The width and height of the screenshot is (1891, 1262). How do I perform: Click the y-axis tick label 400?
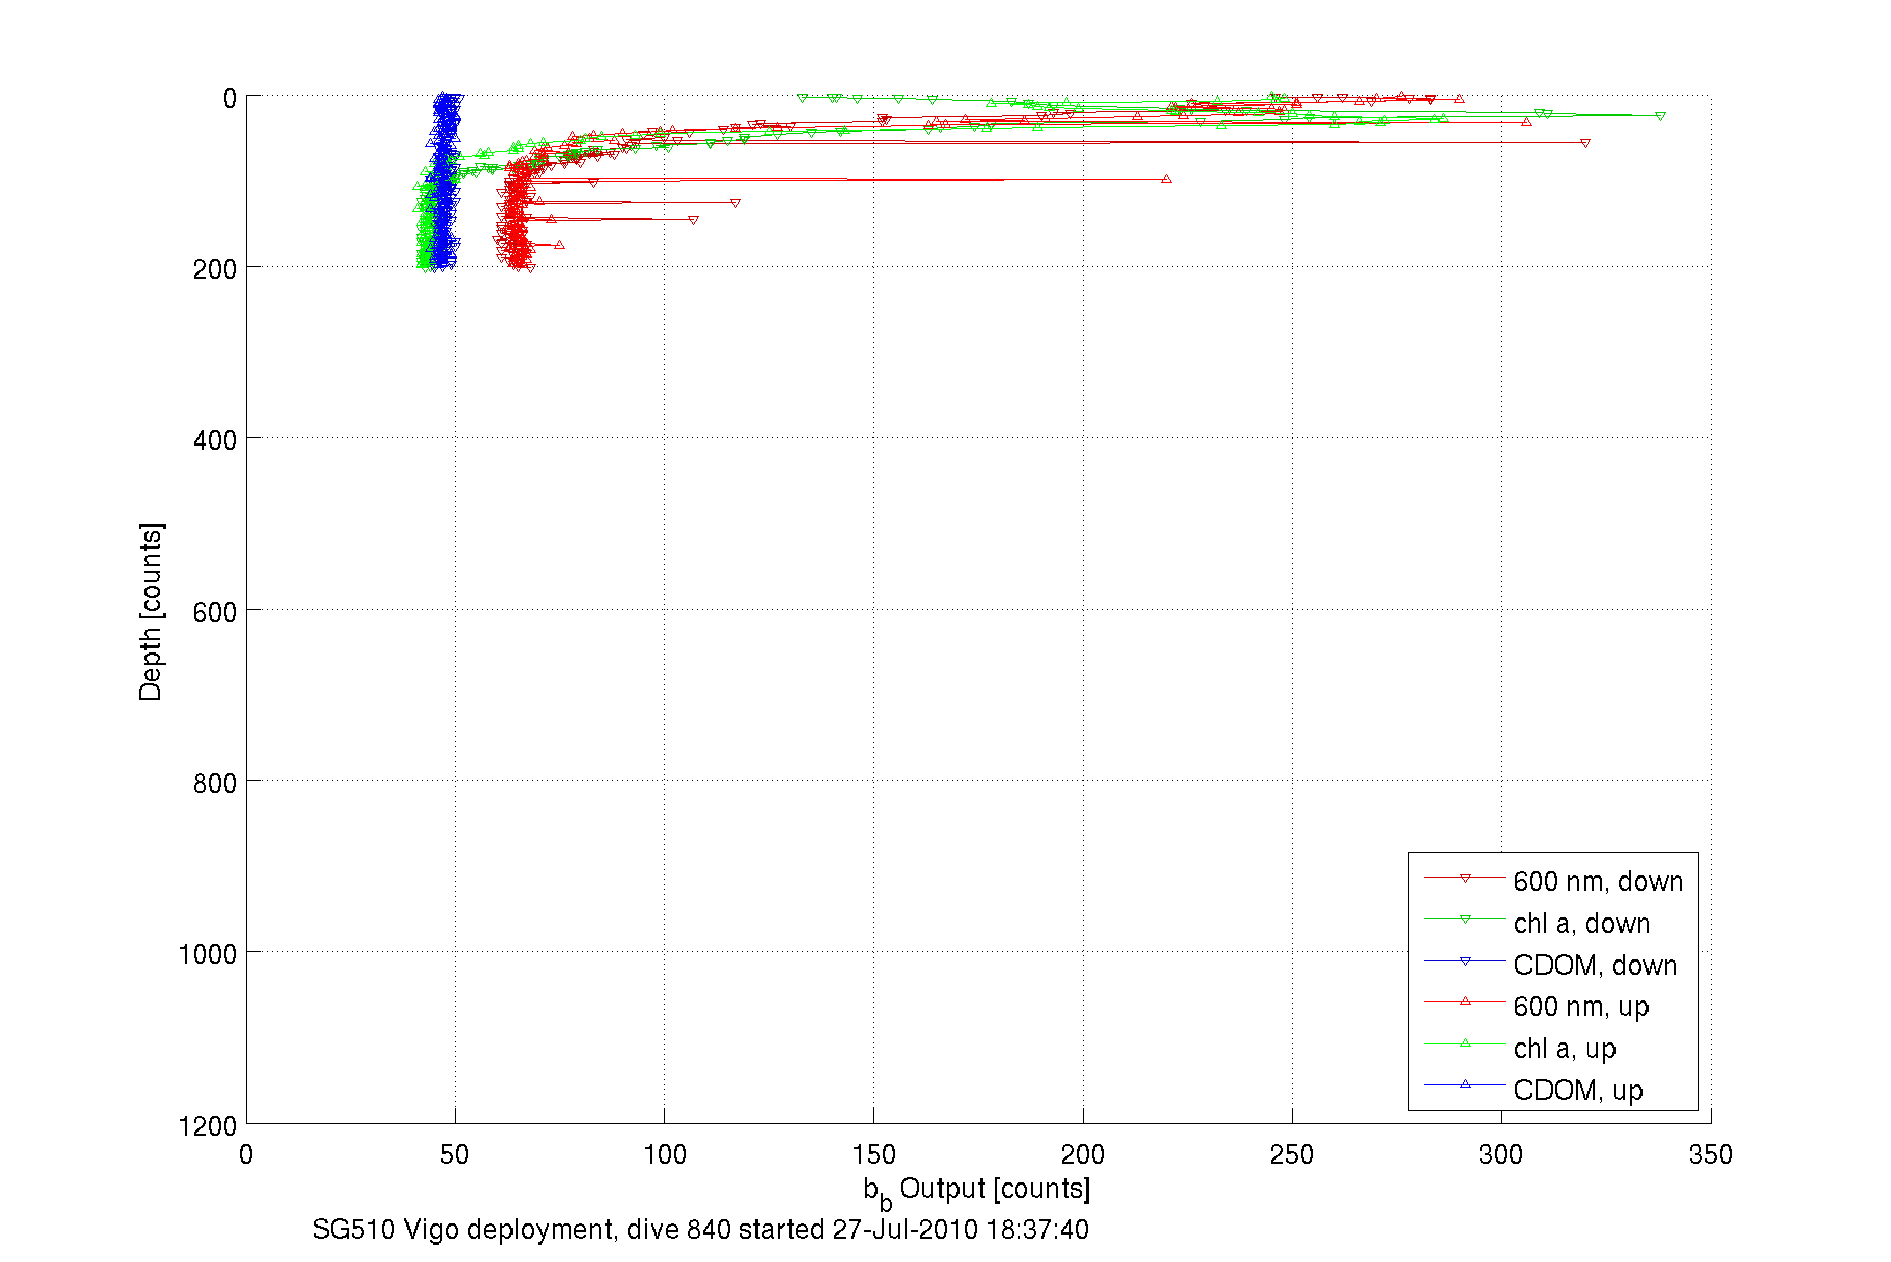point(215,440)
